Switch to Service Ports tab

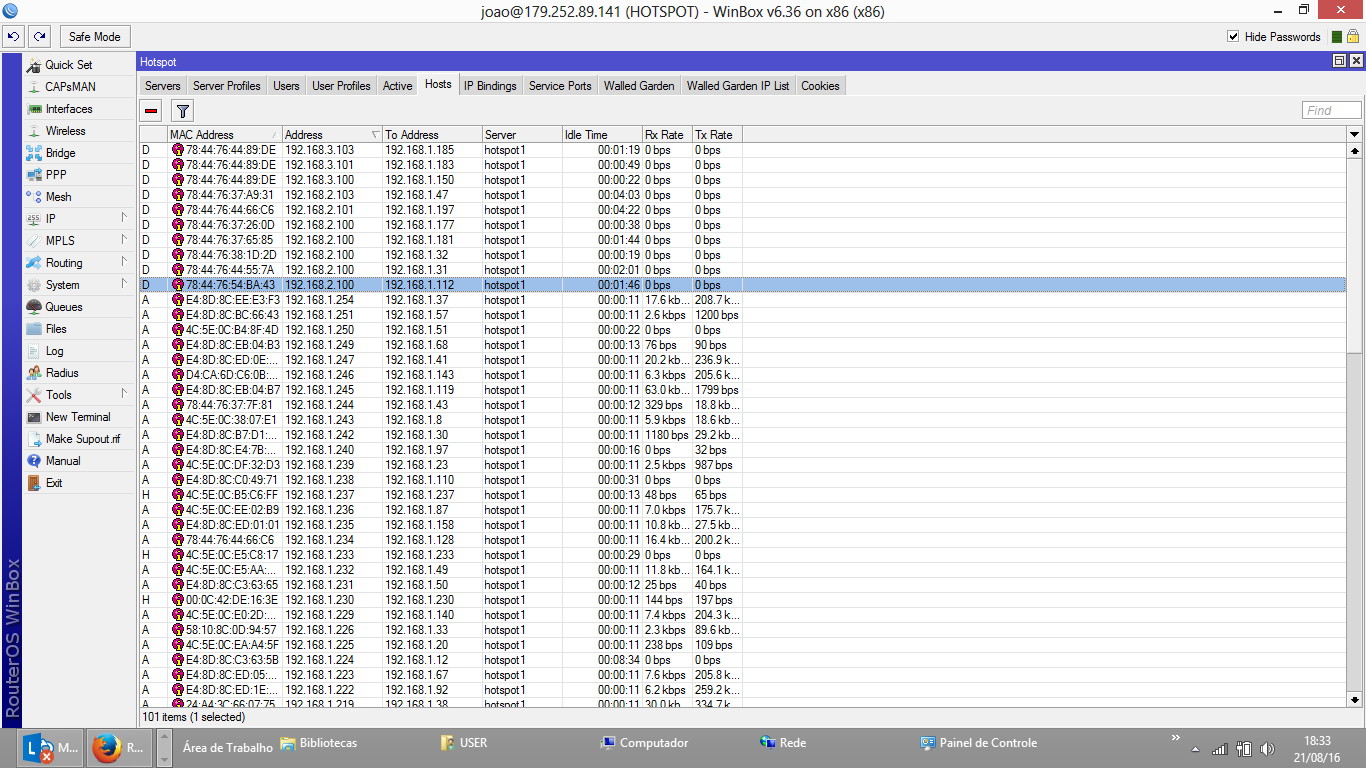560,86
